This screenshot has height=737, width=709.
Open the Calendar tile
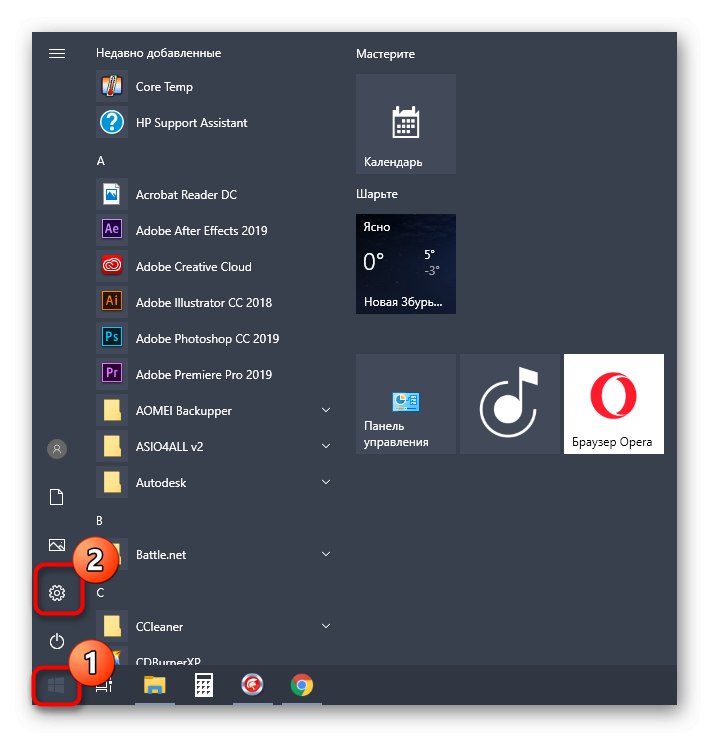click(406, 124)
